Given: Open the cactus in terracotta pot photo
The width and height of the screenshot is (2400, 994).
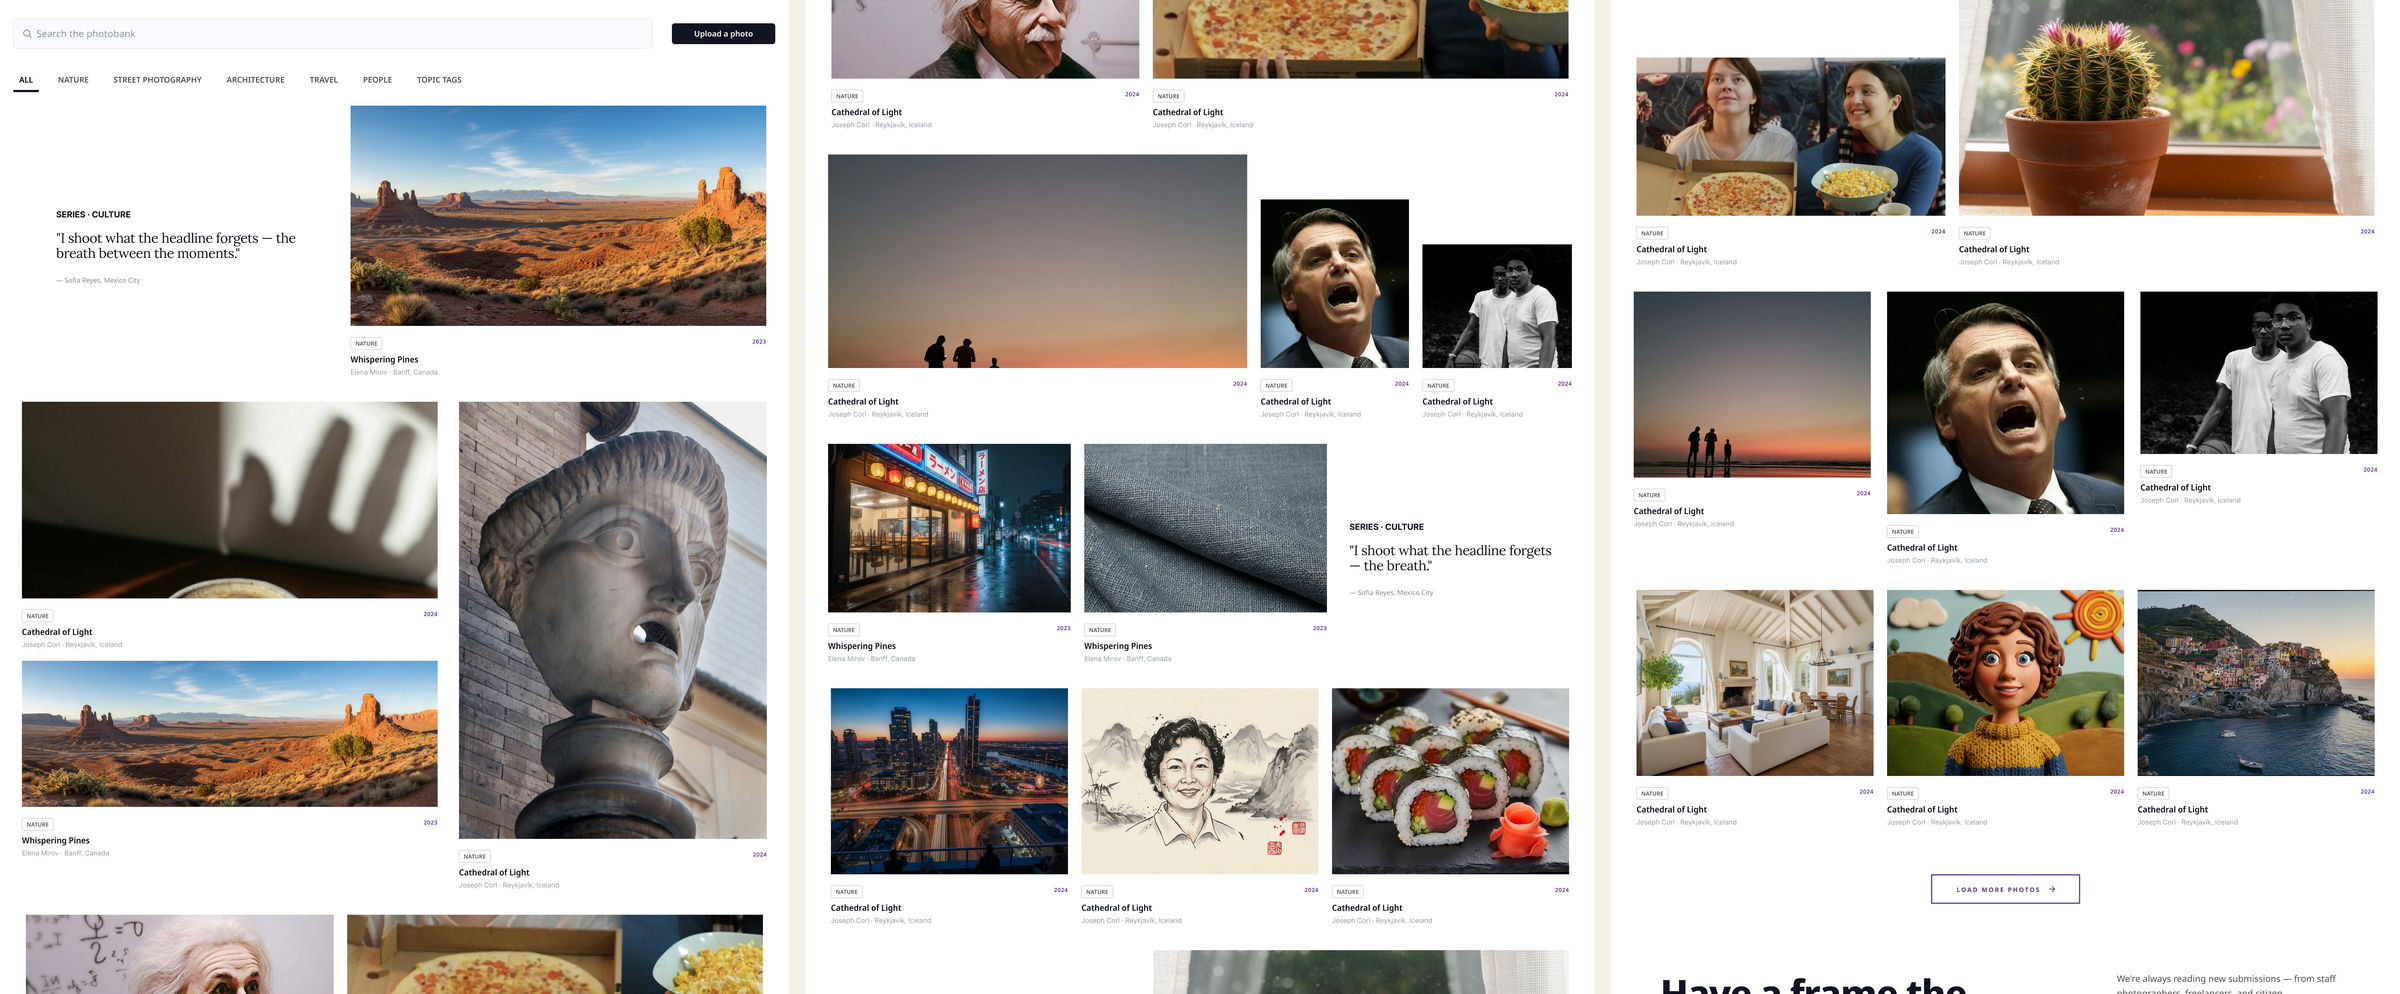Looking at the screenshot, I should coord(2166,107).
